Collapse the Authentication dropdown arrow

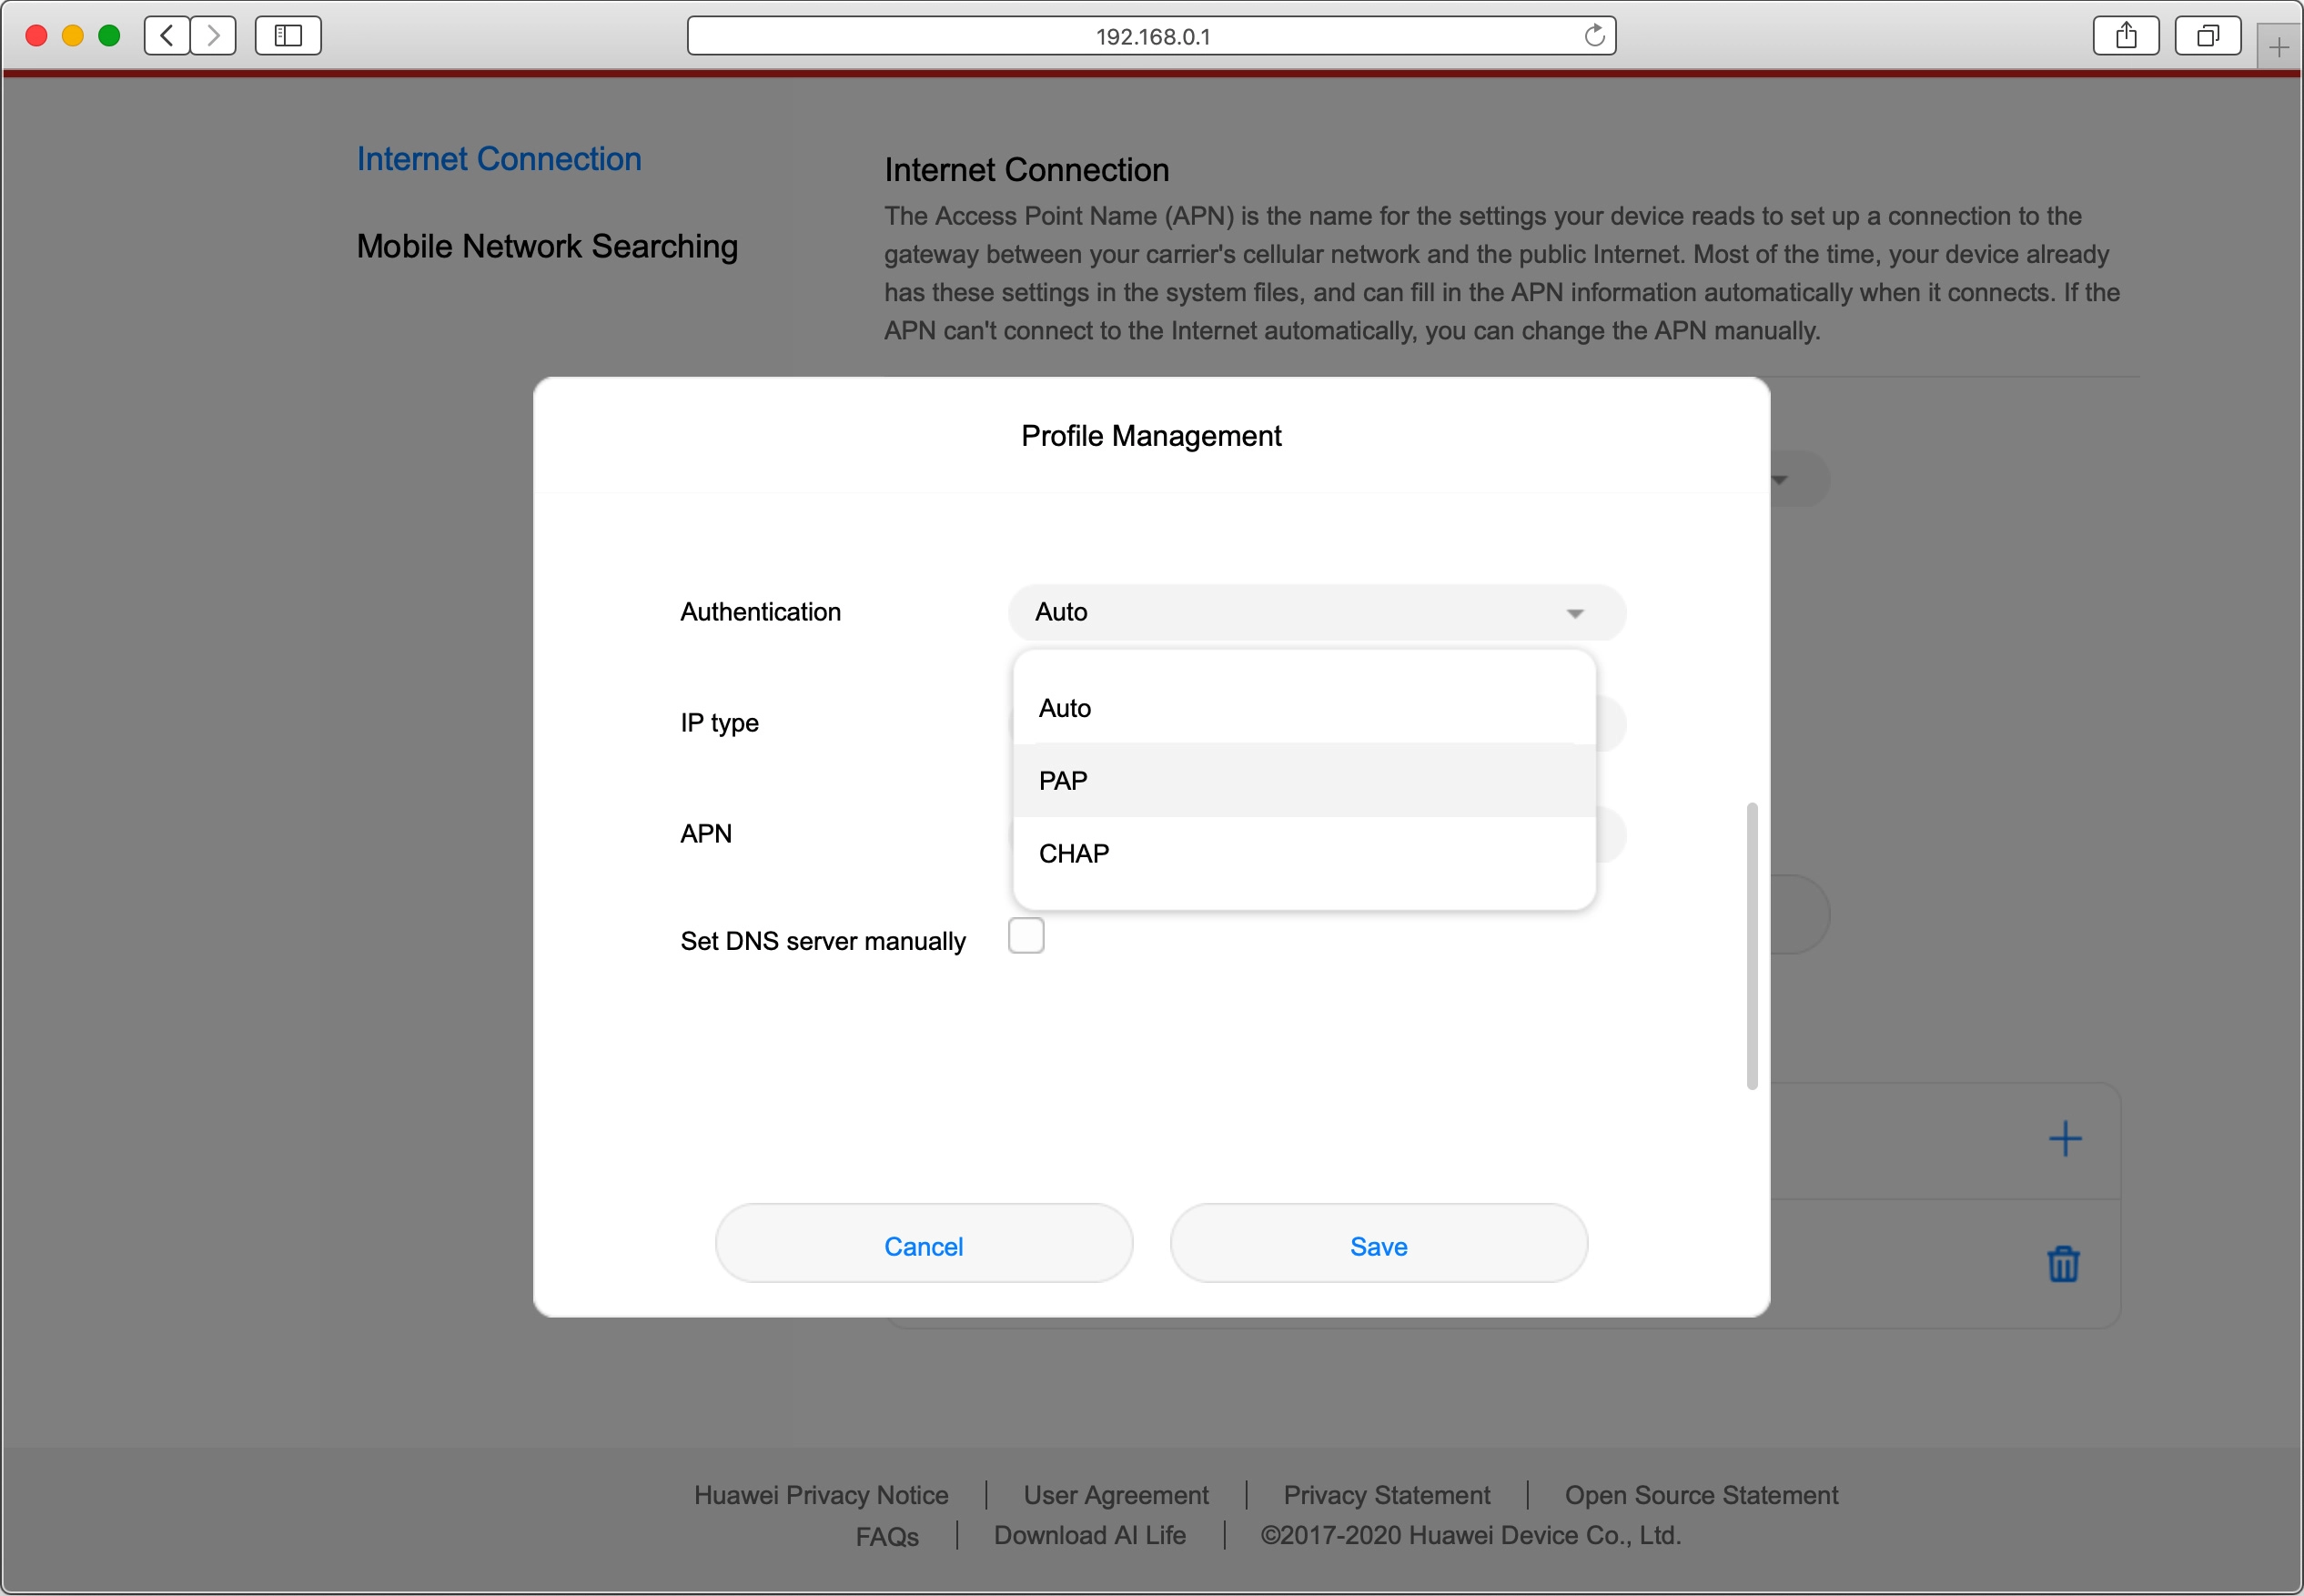(x=1574, y=613)
